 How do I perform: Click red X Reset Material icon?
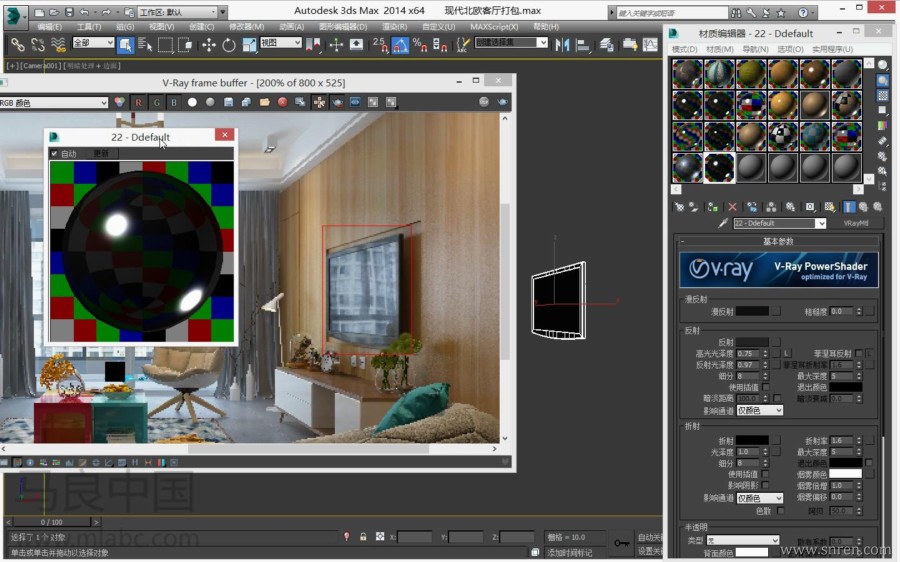pos(732,207)
